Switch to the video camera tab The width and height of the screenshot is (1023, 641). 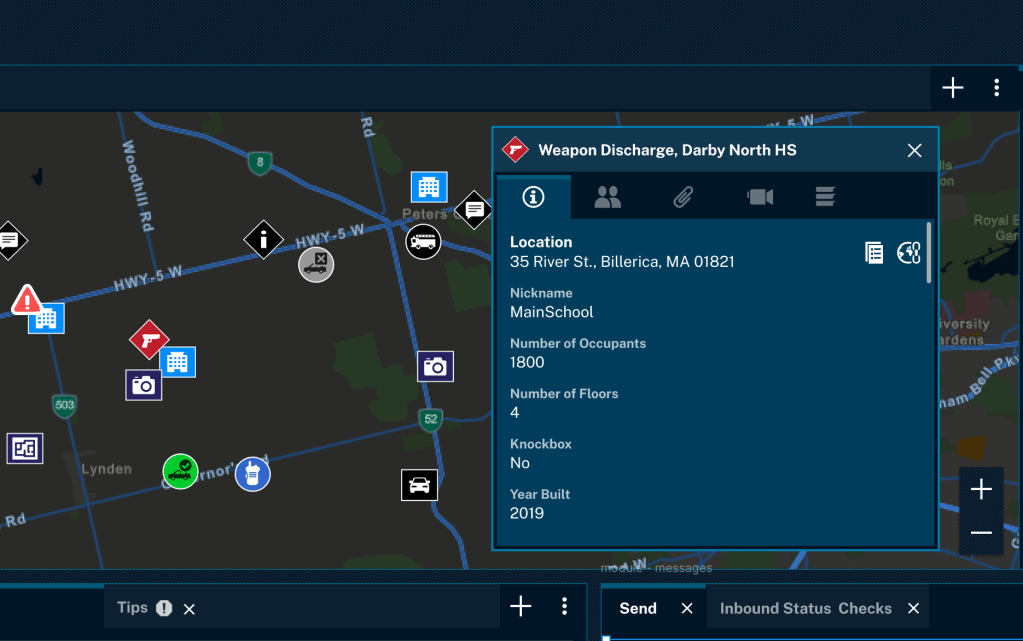click(760, 198)
